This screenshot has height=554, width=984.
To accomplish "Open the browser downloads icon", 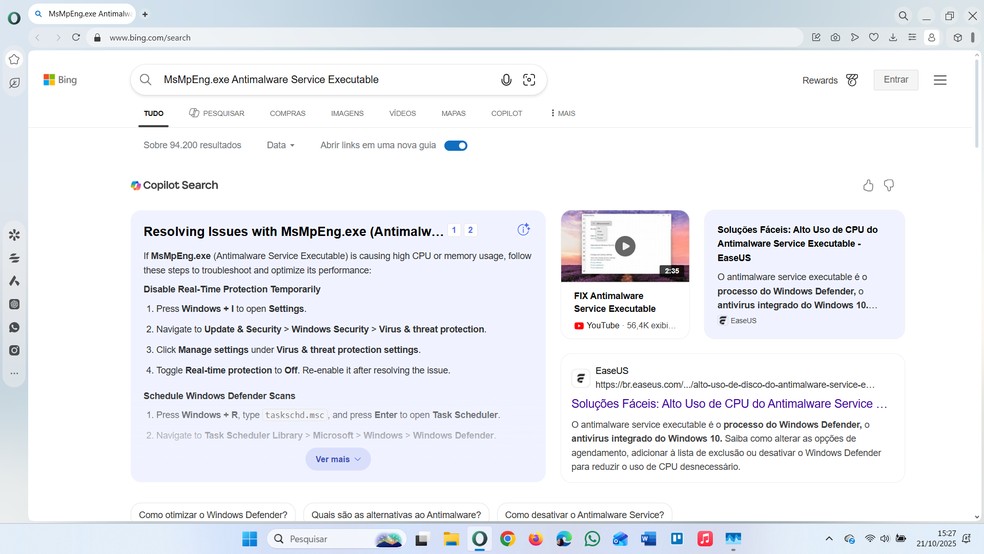I will pos(893,38).
